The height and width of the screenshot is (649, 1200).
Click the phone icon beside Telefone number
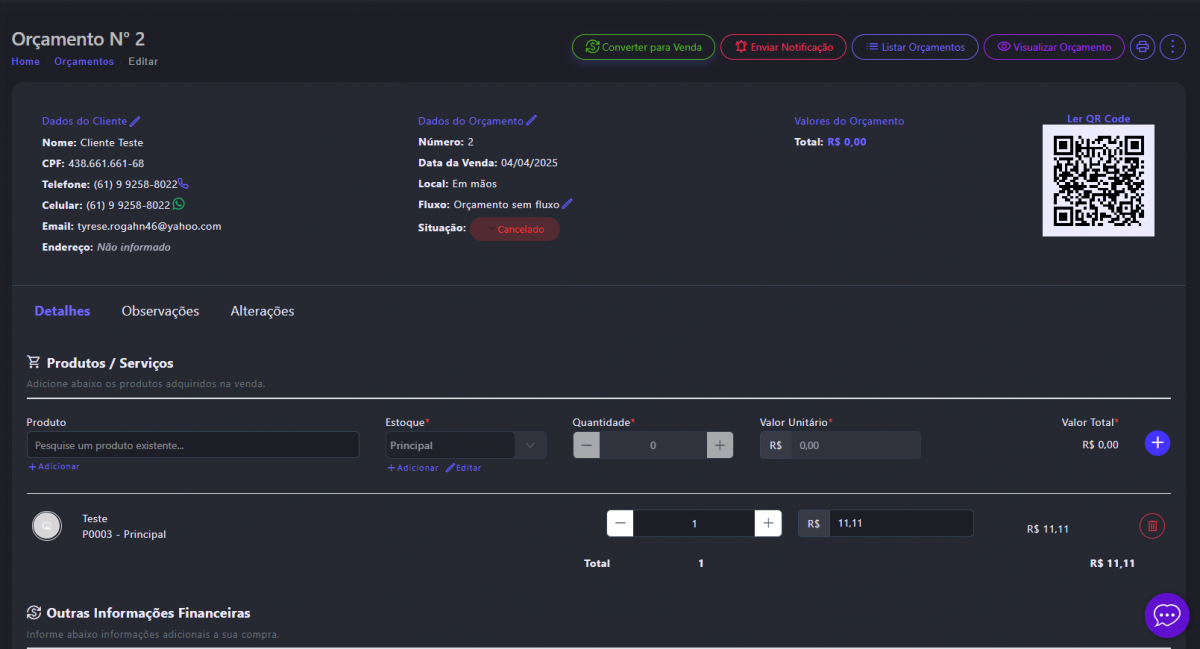pos(183,184)
